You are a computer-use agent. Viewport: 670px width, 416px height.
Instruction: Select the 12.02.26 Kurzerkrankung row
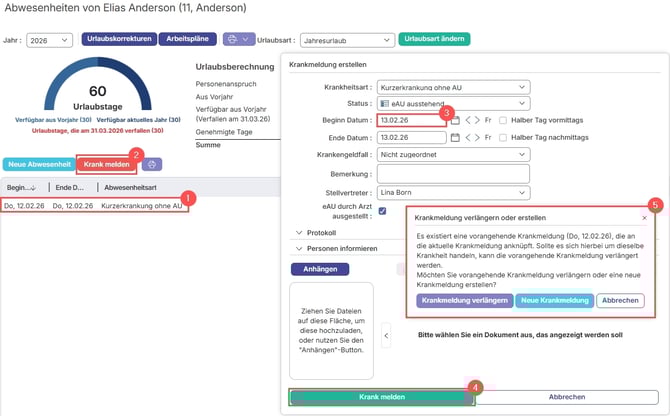(94, 206)
